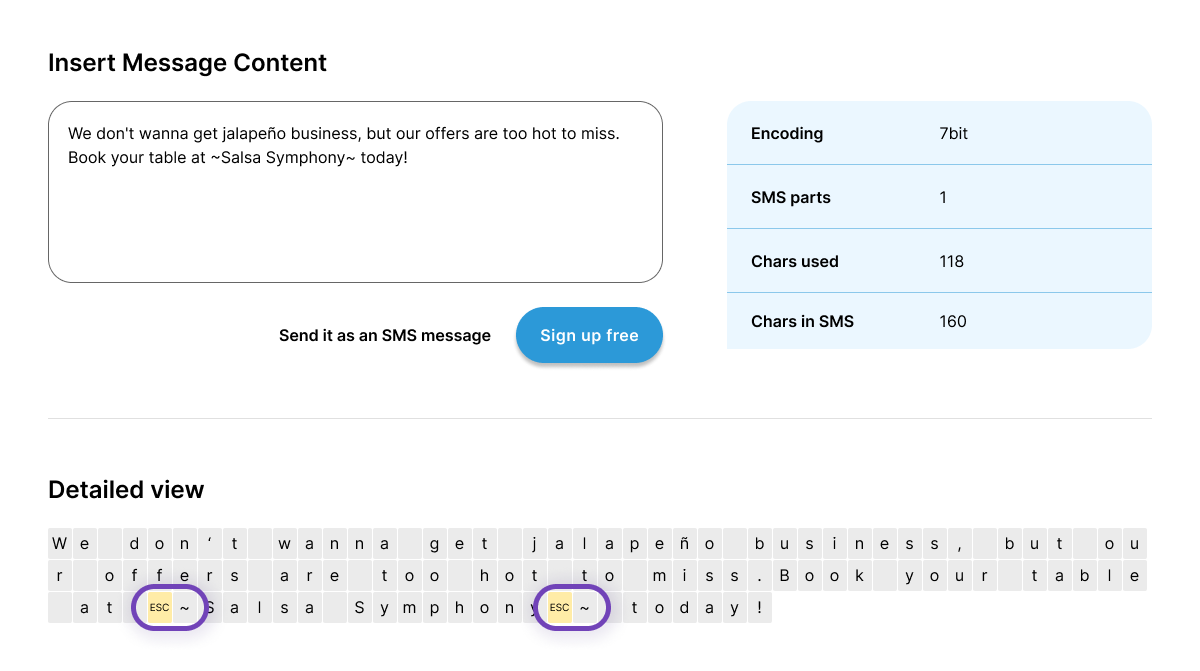Screen dimensions: 1200x671
Task: Select the comma character cell
Action: (960, 544)
